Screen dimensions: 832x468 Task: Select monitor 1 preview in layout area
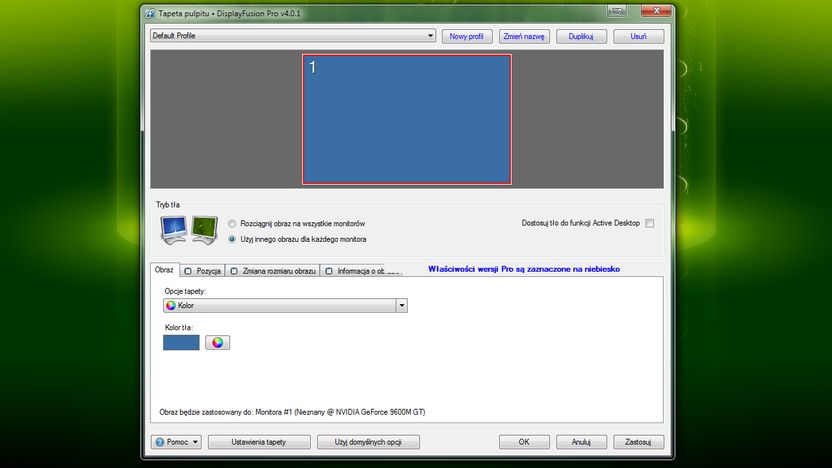click(407, 119)
